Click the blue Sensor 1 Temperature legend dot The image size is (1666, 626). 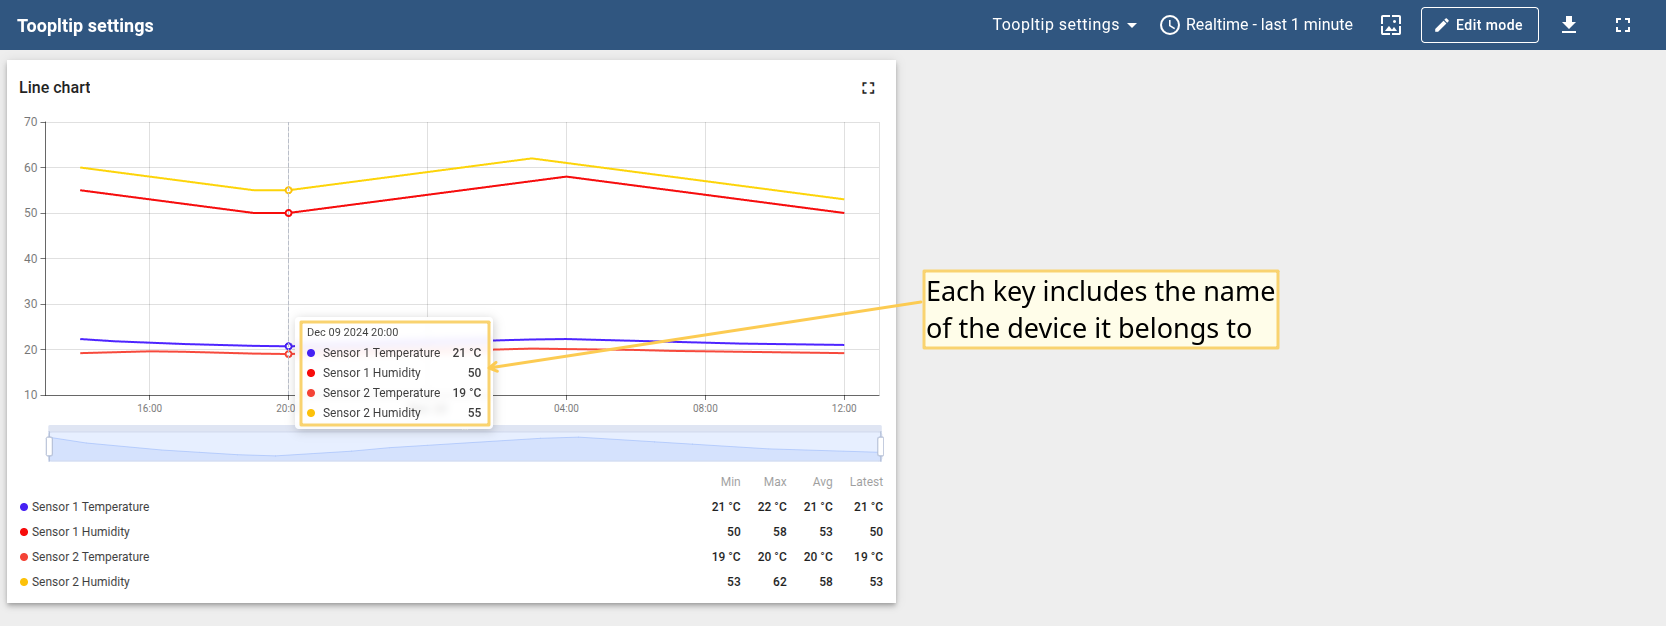(24, 507)
